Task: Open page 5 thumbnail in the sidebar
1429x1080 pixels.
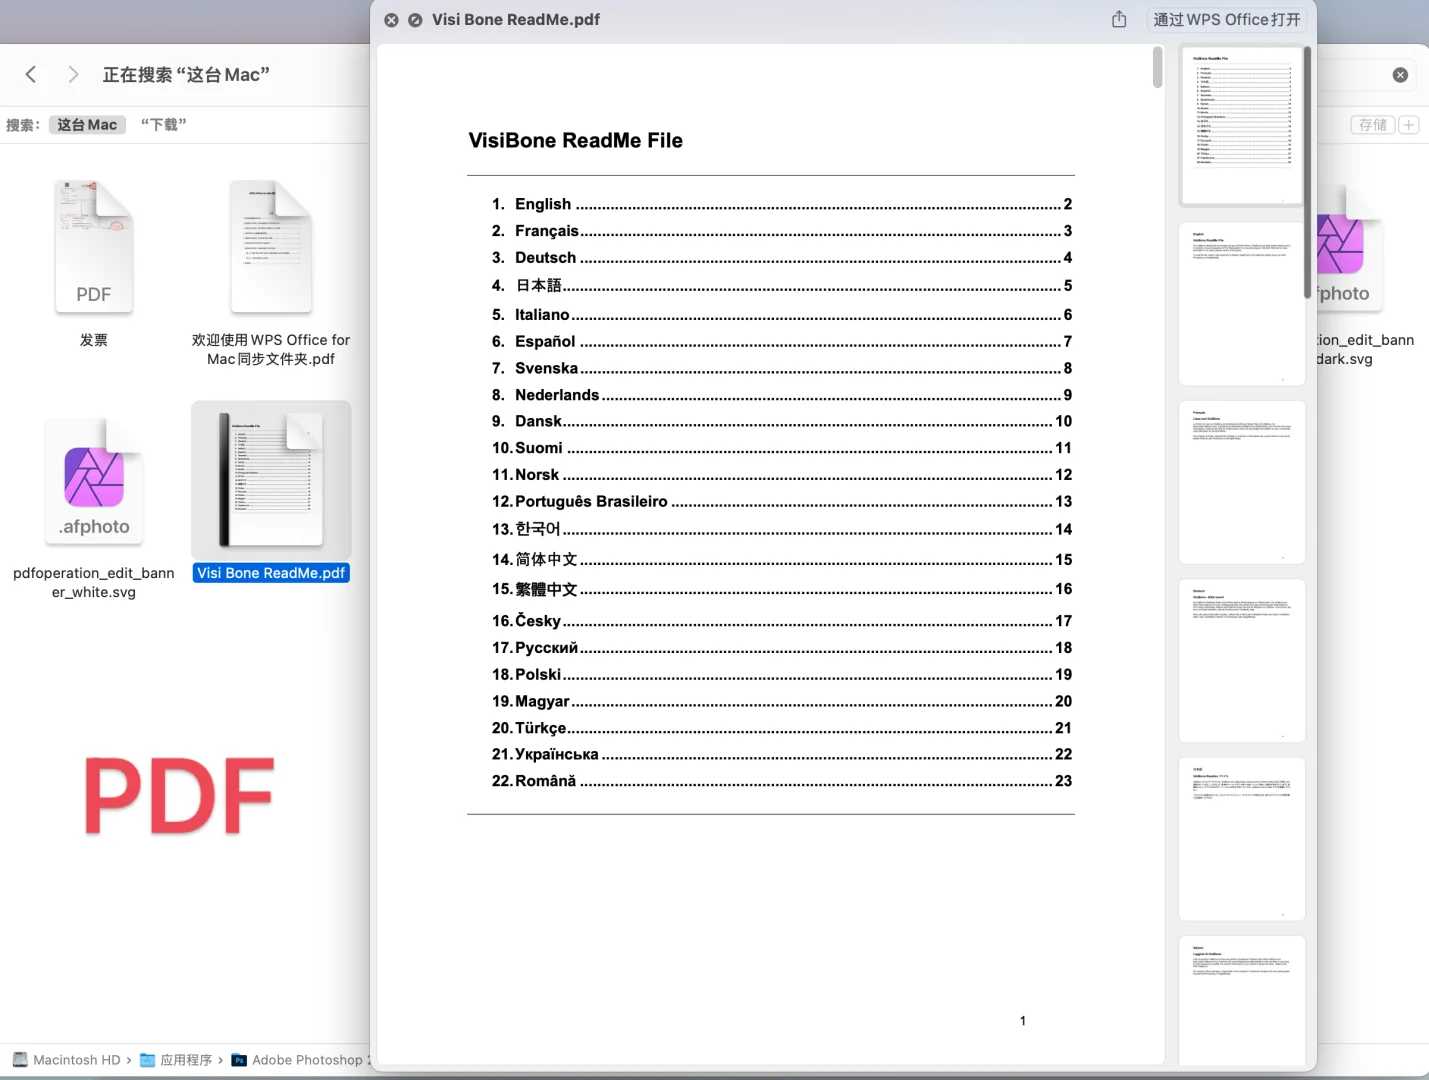Action: click(1241, 839)
